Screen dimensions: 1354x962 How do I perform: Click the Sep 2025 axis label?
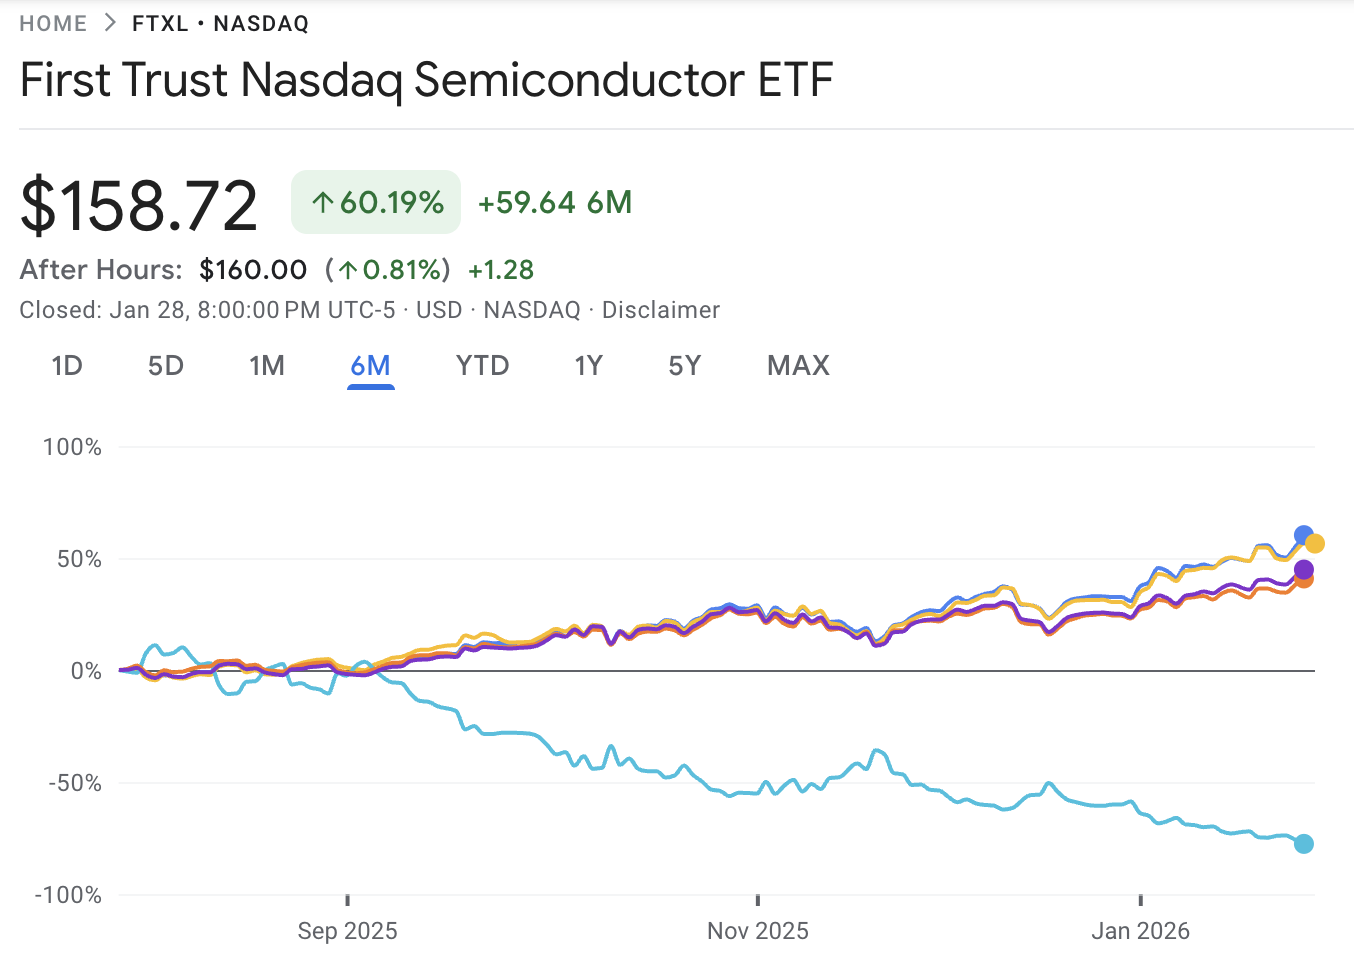point(346,930)
